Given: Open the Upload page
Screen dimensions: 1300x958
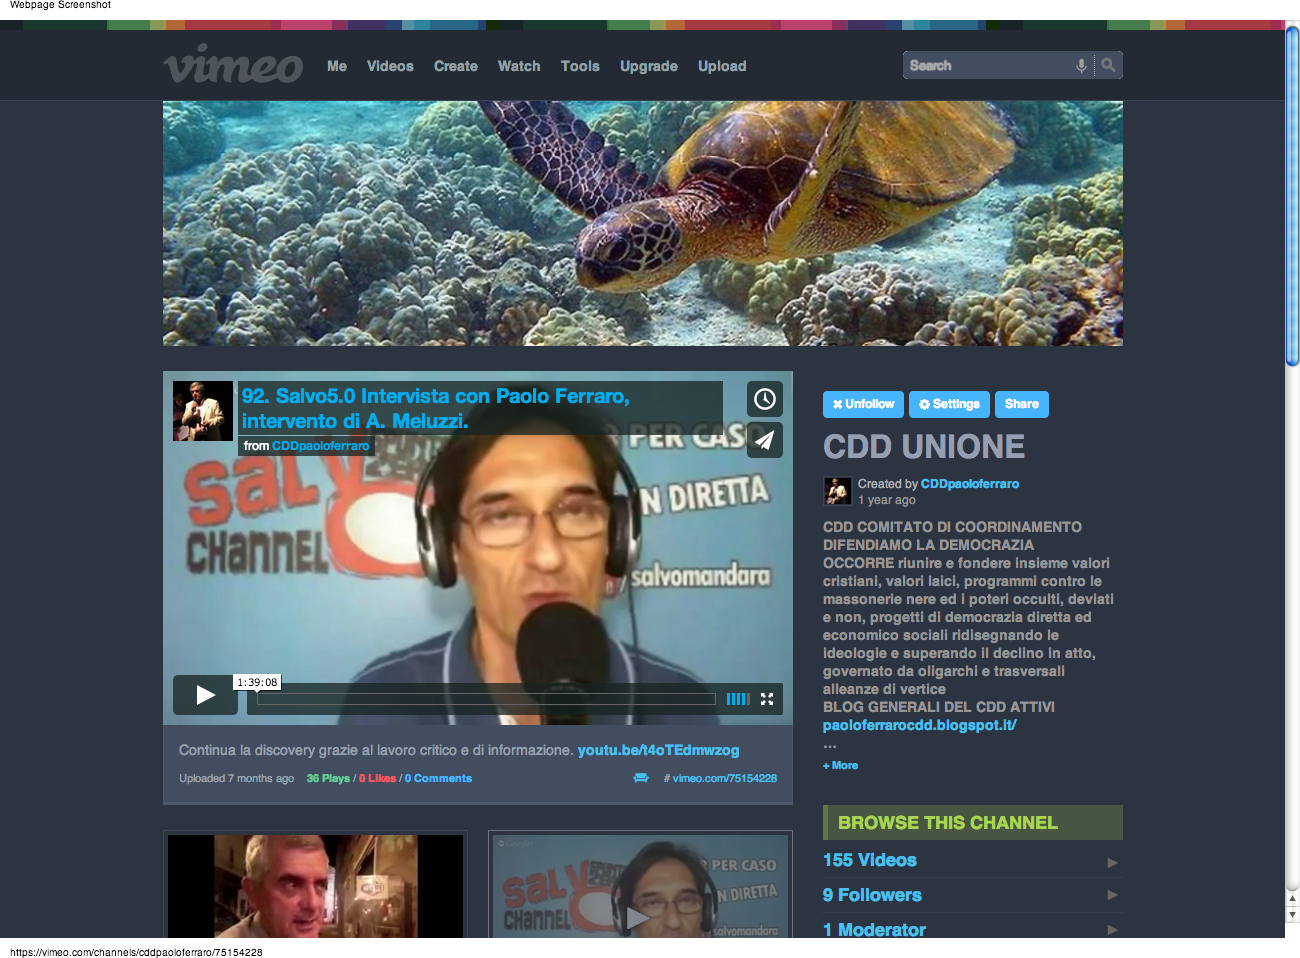Looking at the screenshot, I should [x=722, y=66].
